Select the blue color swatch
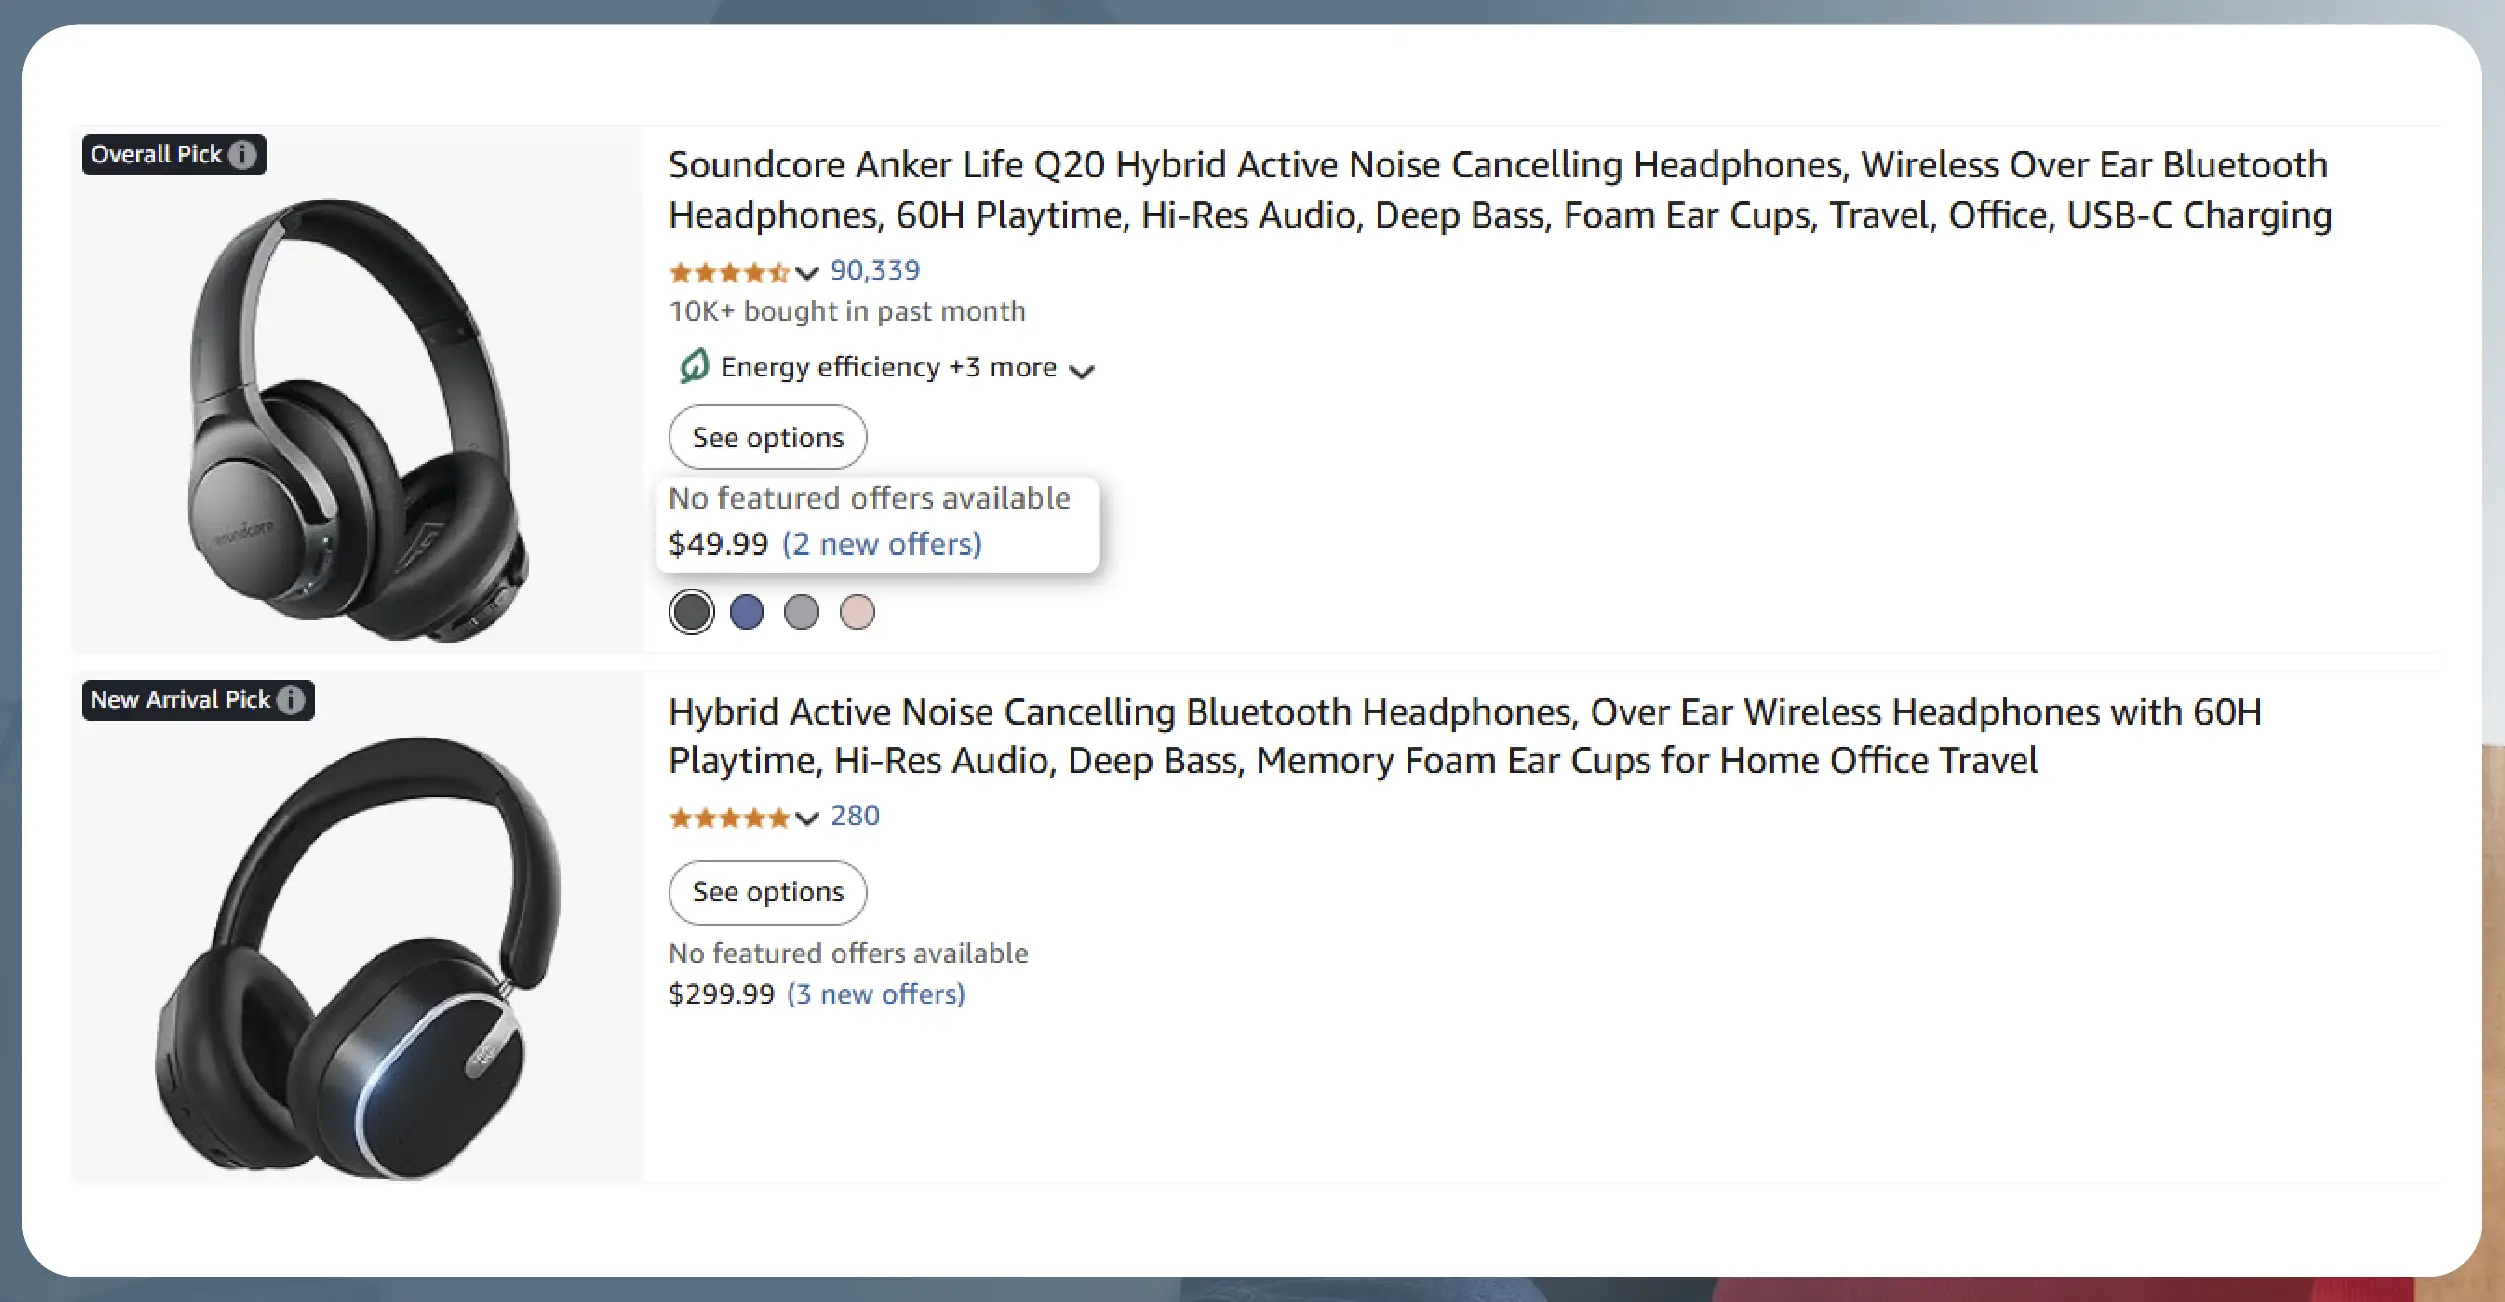The image size is (2505, 1302). pyautogui.click(x=747, y=612)
